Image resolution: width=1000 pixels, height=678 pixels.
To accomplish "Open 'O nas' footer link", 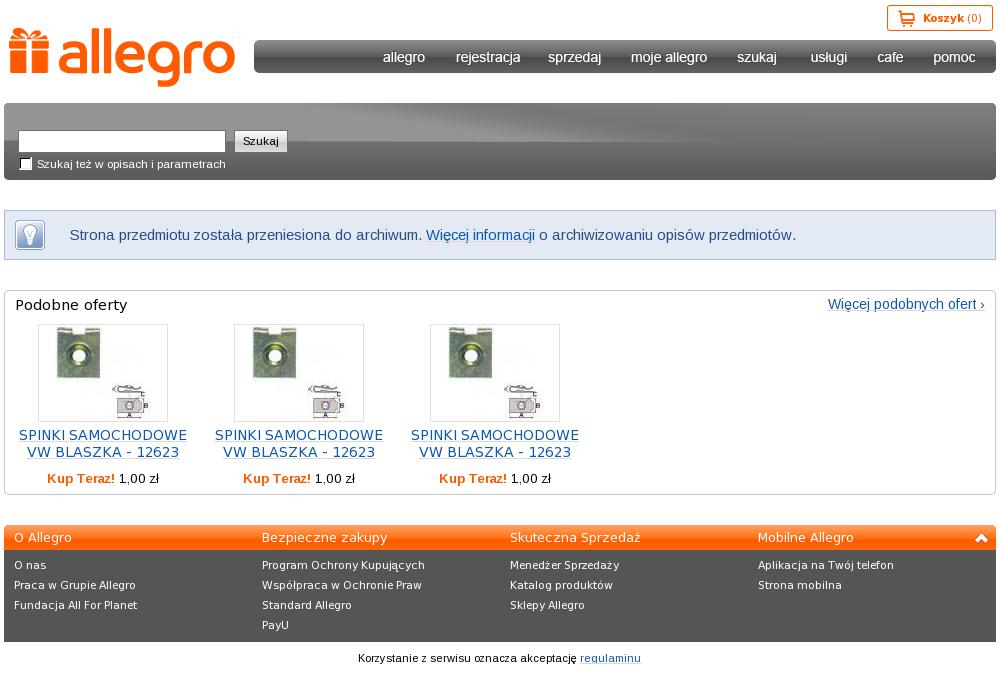I will tap(30, 565).
